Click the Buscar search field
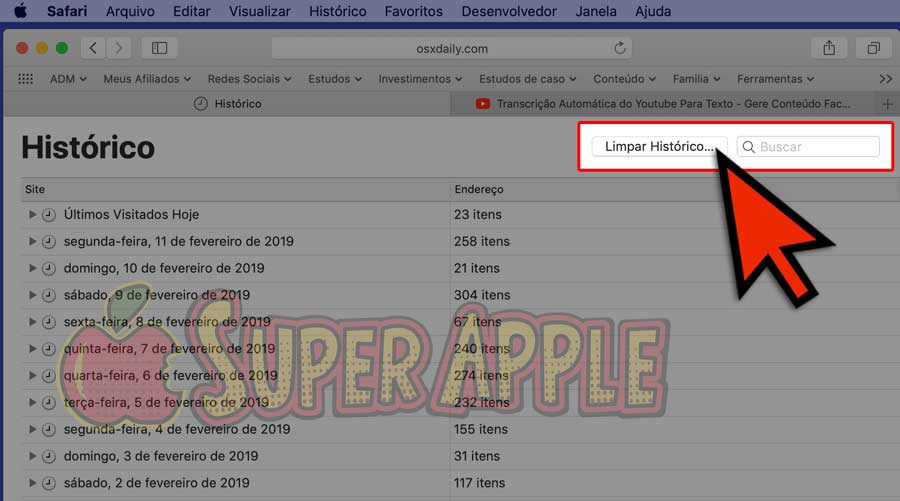The image size is (900, 501). pyautogui.click(x=815, y=147)
